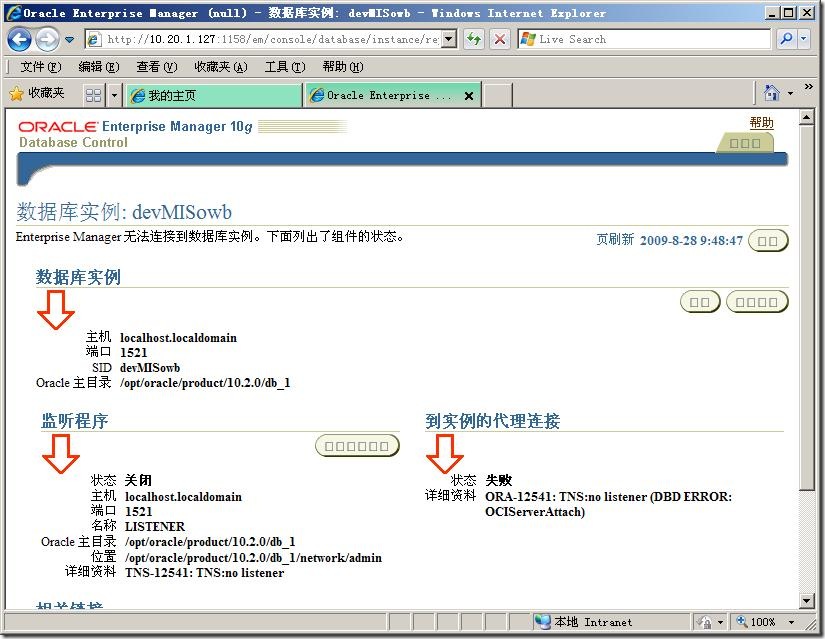Open the tab list dropdown arrow
Image resolution: width=825 pixels, height=639 pixels.
(x=114, y=95)
